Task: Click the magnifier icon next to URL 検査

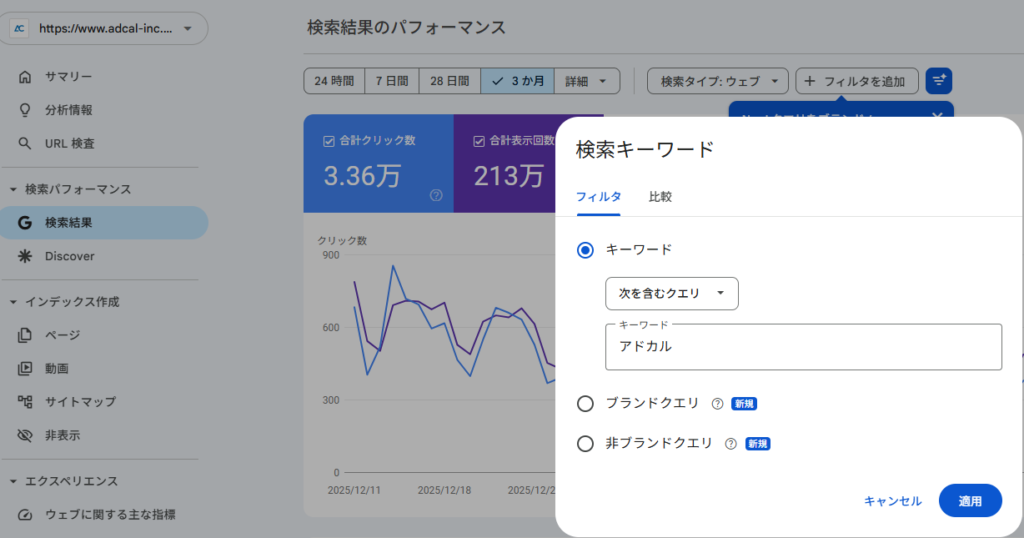Action: (25, 144)
